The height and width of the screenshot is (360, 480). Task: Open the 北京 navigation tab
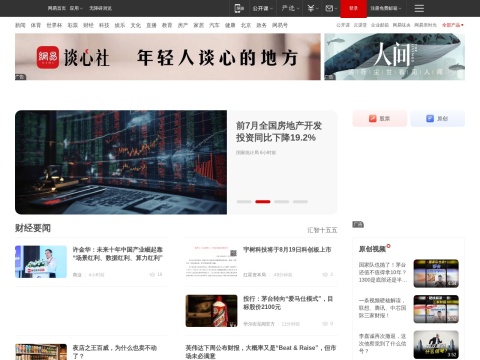click(246, 25)
